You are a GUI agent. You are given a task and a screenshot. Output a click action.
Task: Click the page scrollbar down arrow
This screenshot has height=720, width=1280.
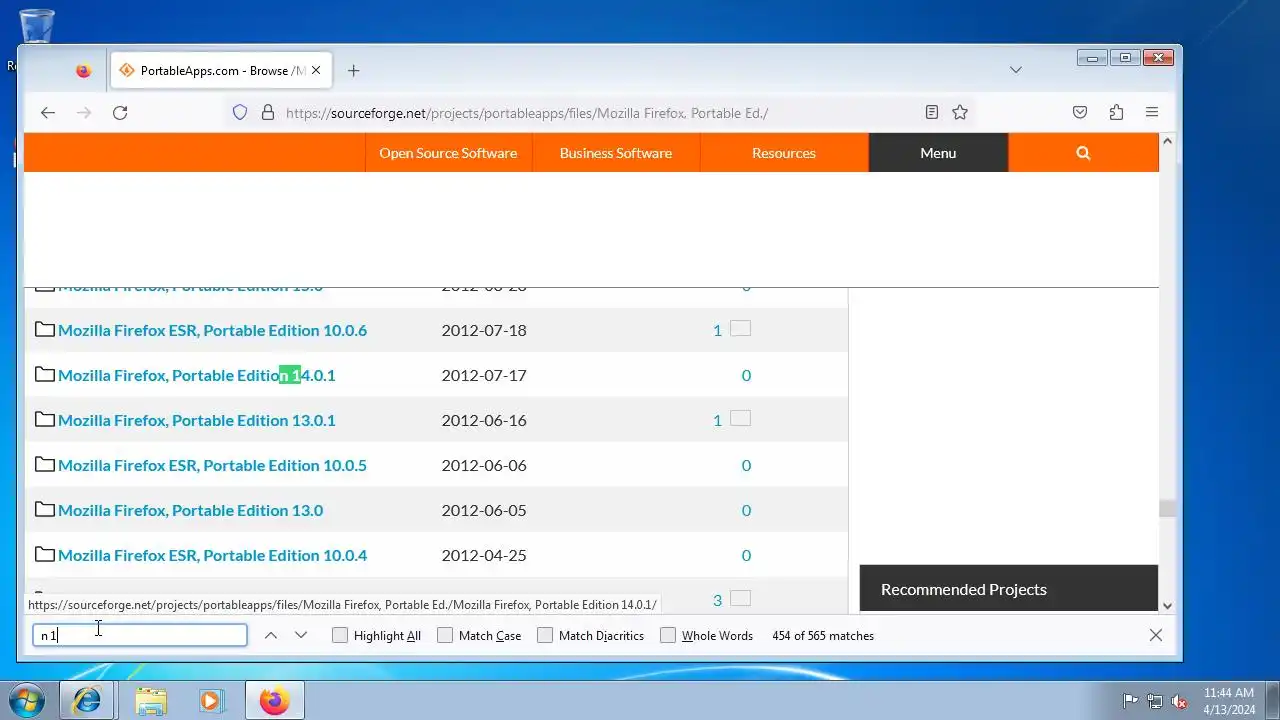1167,604
